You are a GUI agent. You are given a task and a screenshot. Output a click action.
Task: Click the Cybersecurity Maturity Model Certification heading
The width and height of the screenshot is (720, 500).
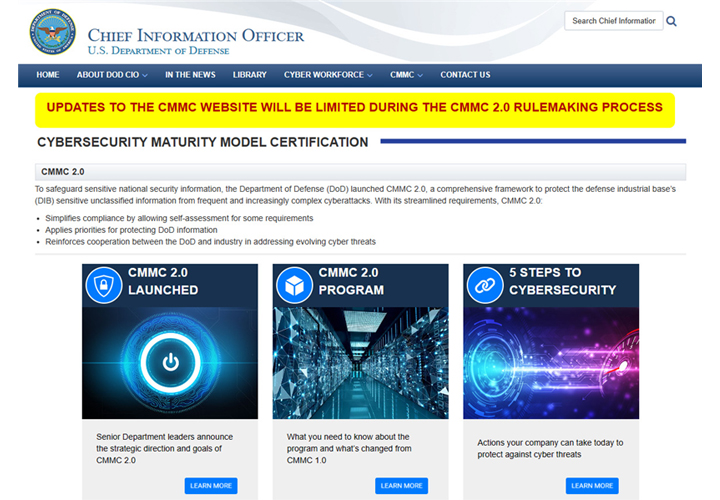coord(202,142)
